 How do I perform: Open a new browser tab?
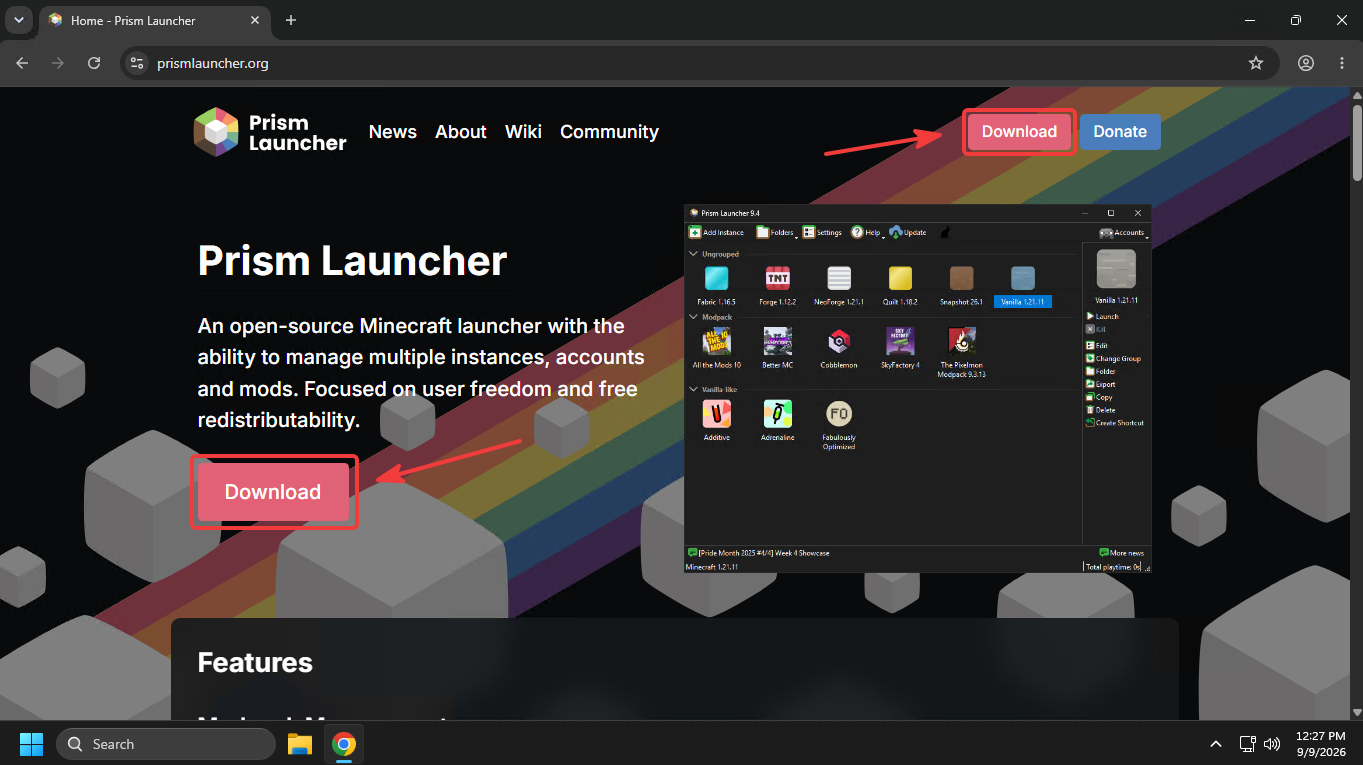point(291,20)
